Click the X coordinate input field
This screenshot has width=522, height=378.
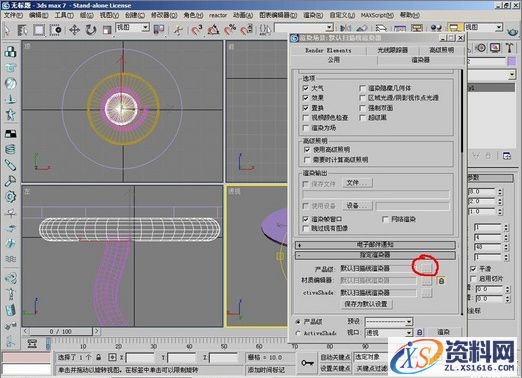[x=139, y=358]
